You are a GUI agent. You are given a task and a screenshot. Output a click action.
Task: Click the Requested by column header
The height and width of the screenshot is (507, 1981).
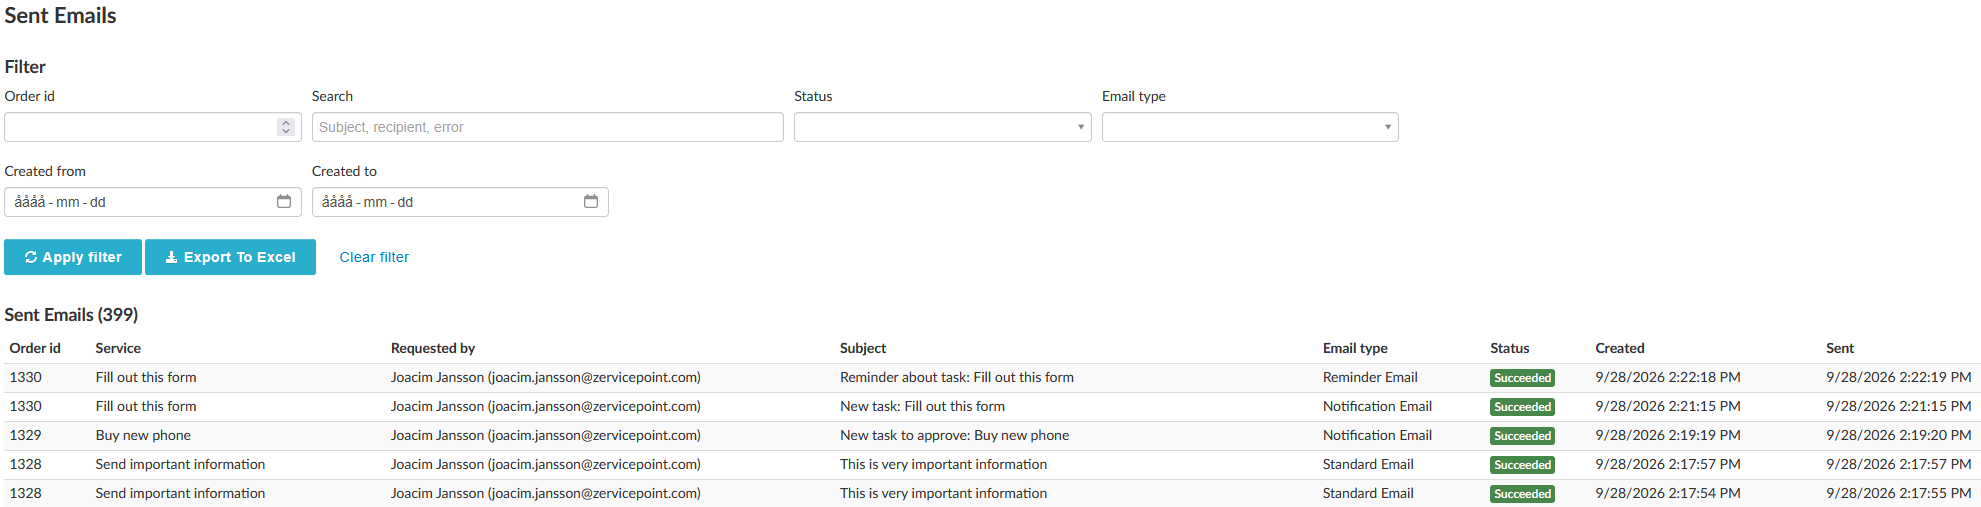tap(433, 348)
